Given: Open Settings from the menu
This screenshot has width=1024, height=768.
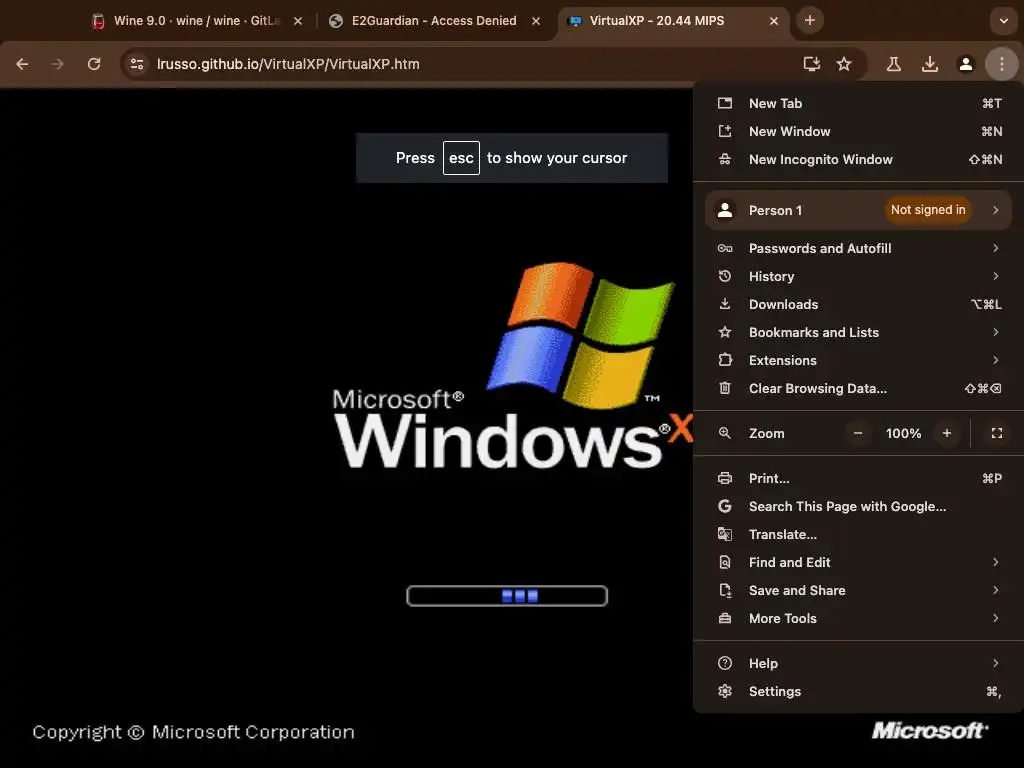Looking at the screenshot, I should click(859, 692).
